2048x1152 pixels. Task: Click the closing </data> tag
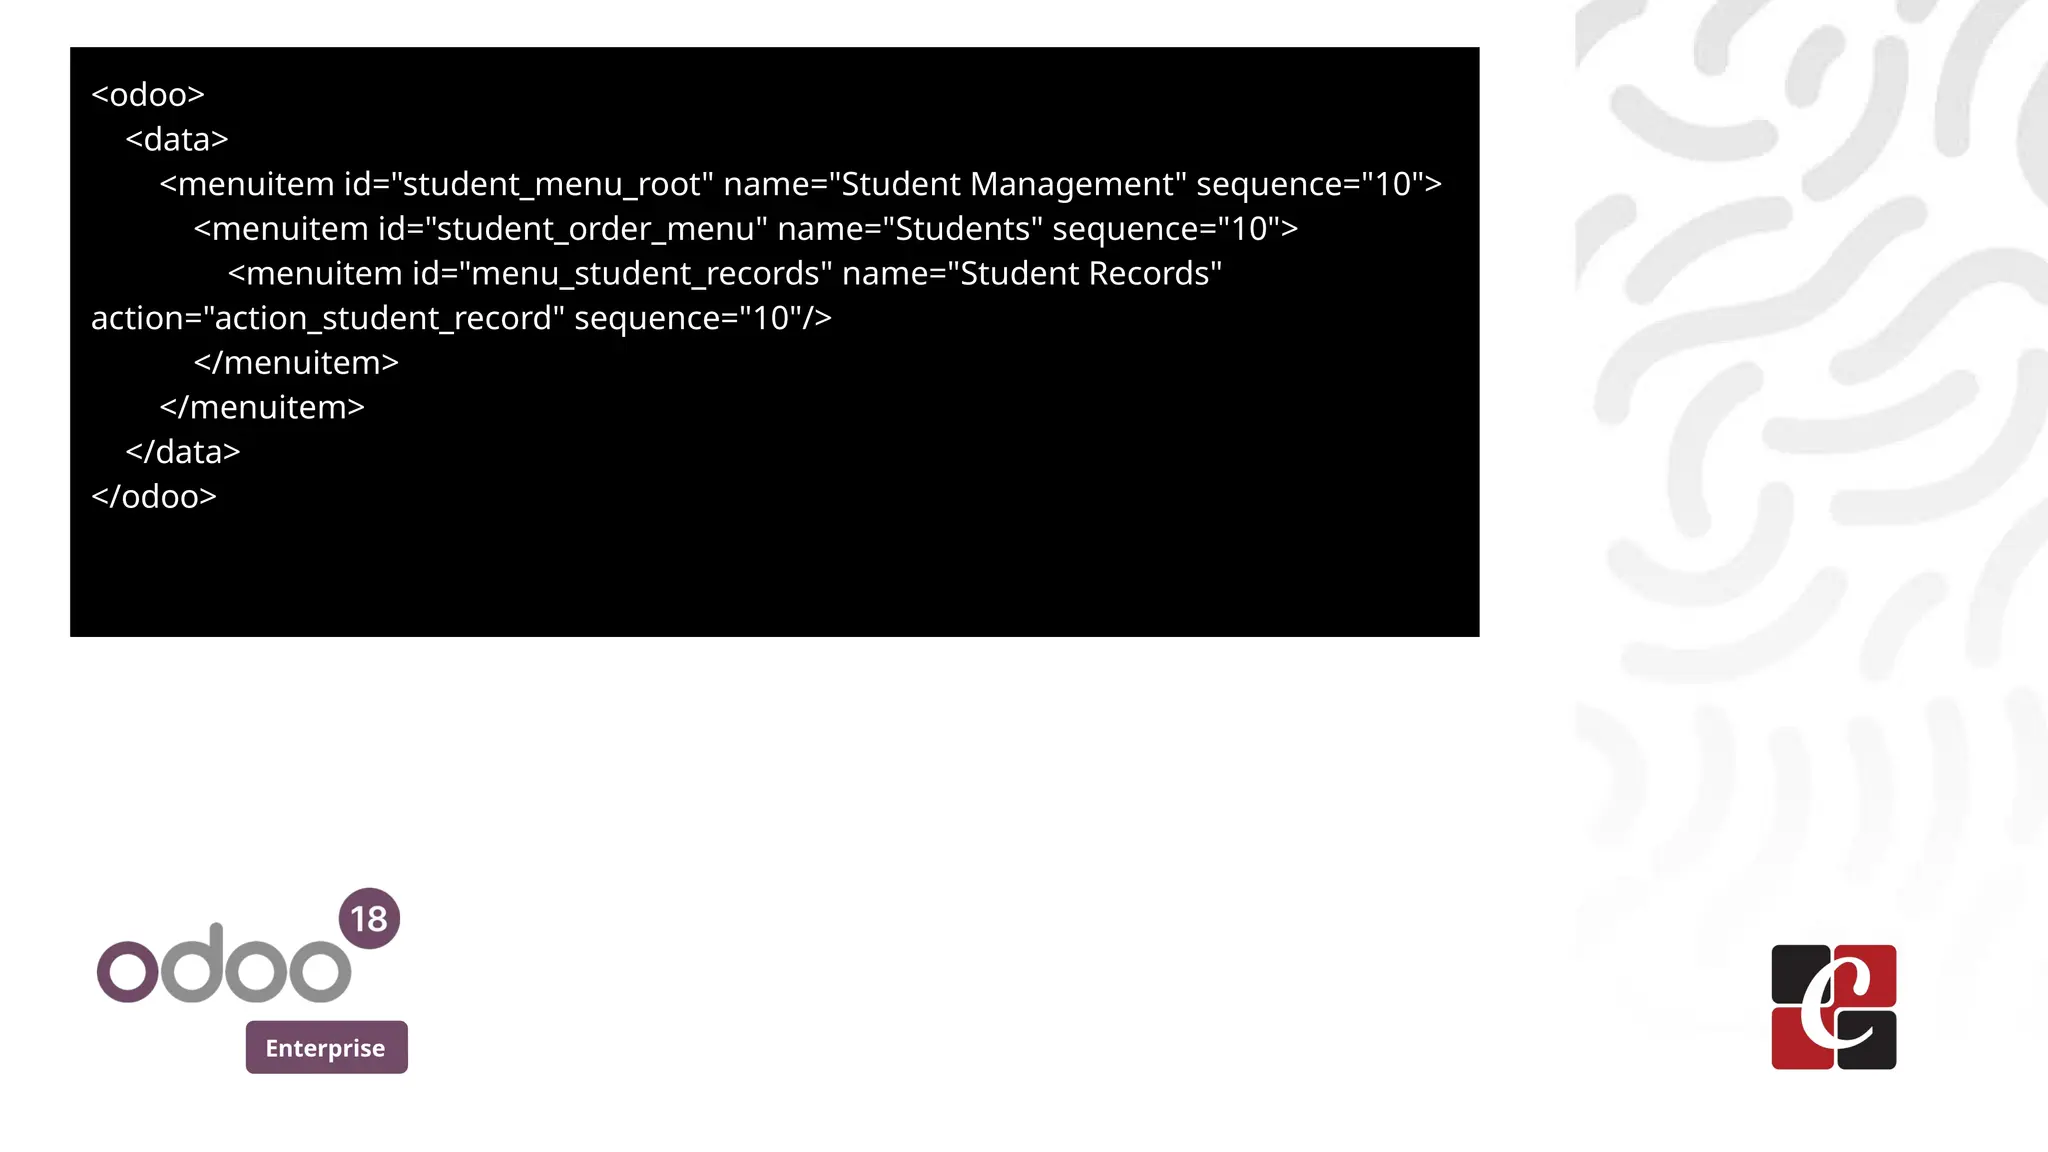coord(183,452)
